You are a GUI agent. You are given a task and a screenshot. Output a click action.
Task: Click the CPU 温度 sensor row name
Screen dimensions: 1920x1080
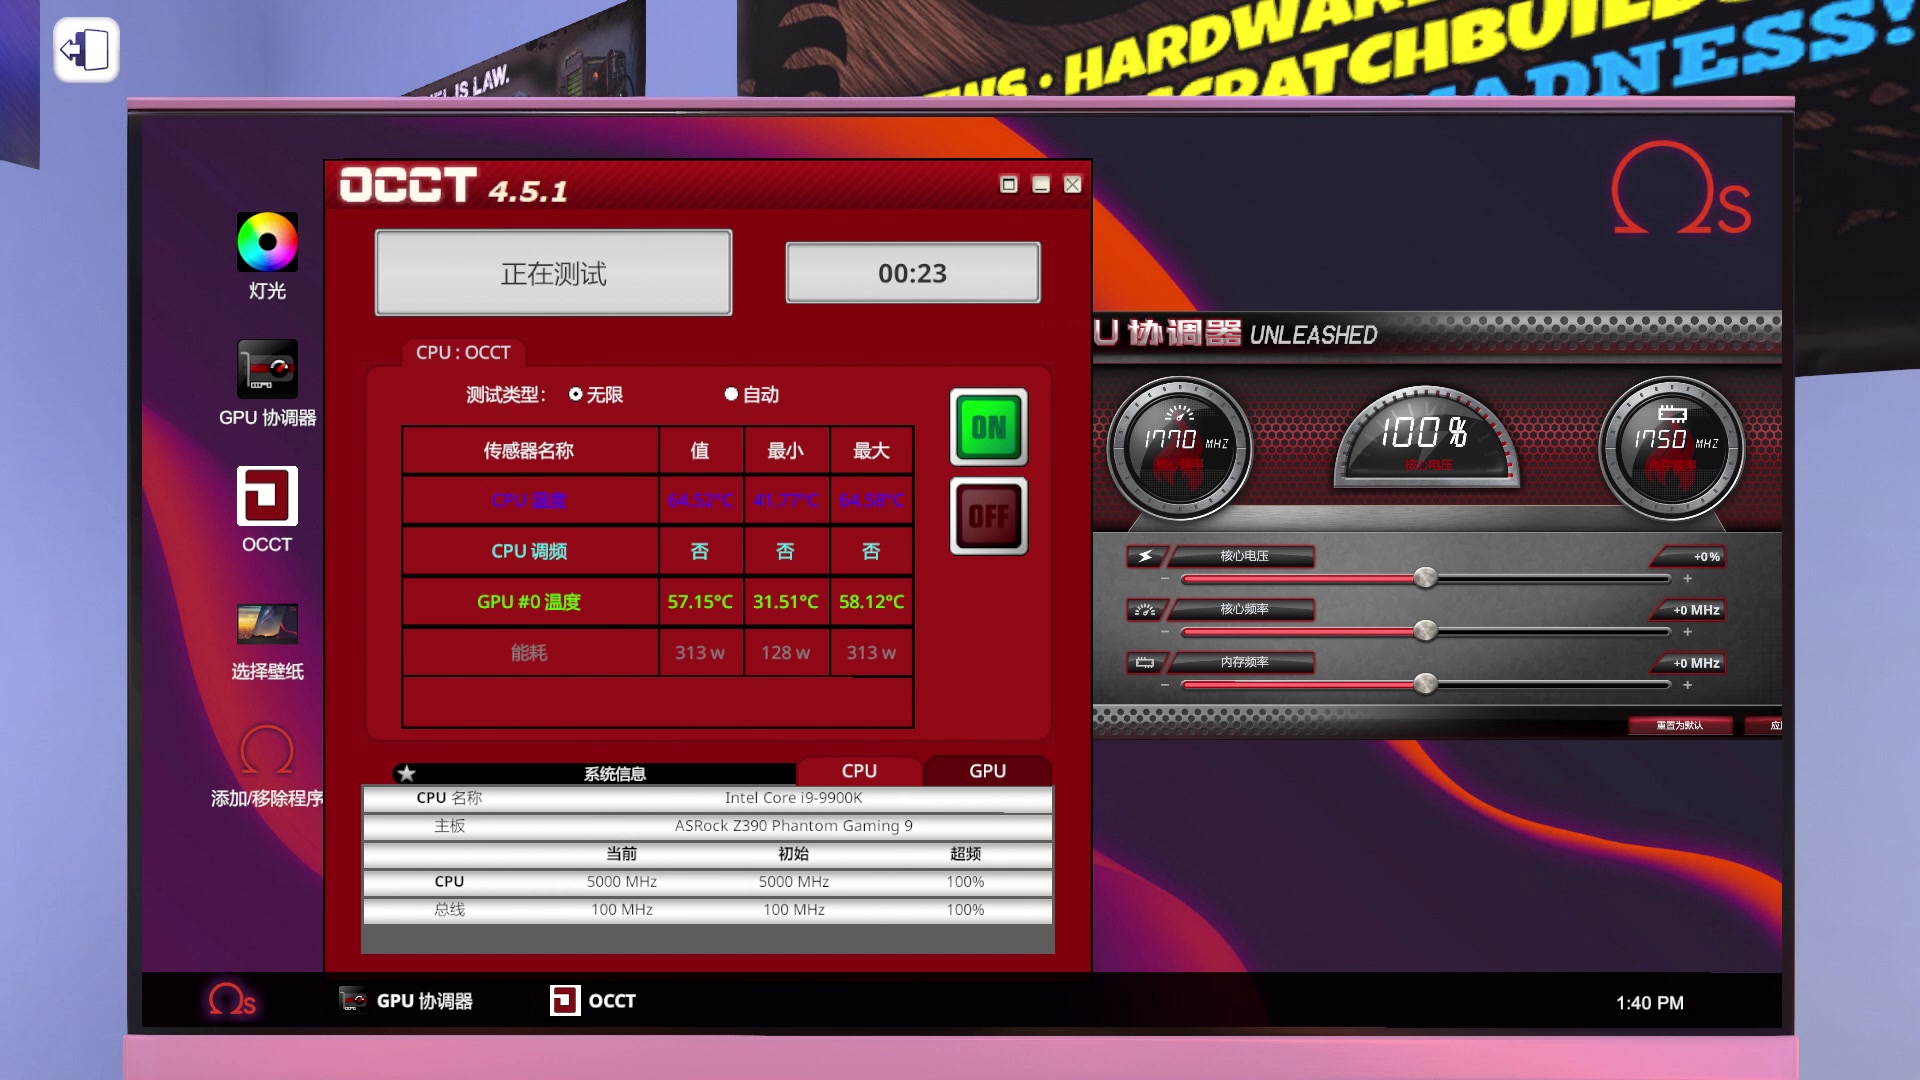point(529,500)
